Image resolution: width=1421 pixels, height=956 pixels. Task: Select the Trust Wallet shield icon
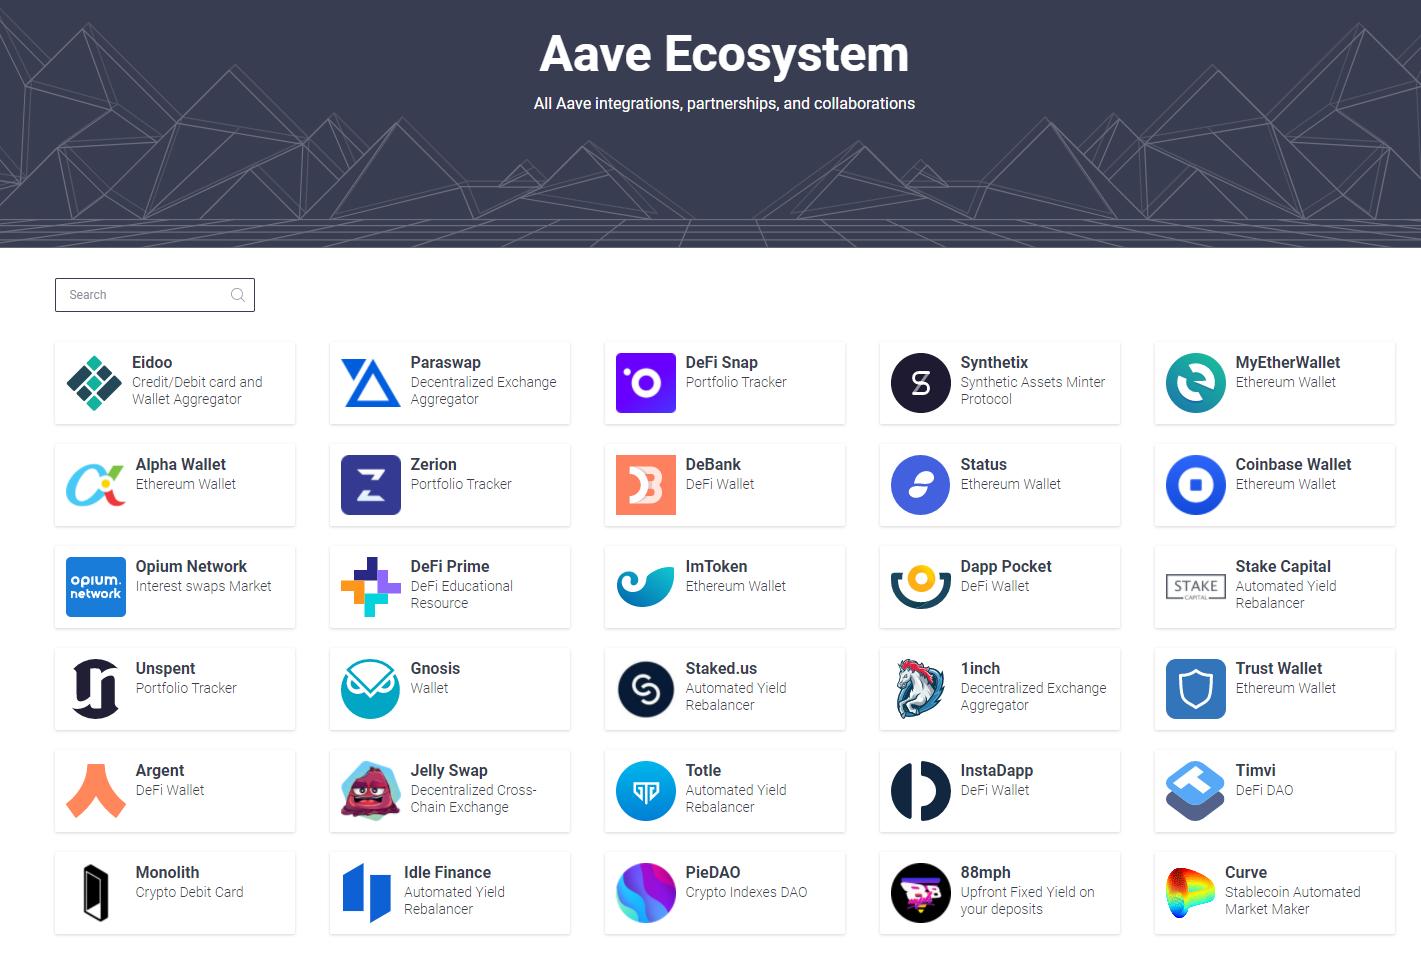[x=1195, y=689]
